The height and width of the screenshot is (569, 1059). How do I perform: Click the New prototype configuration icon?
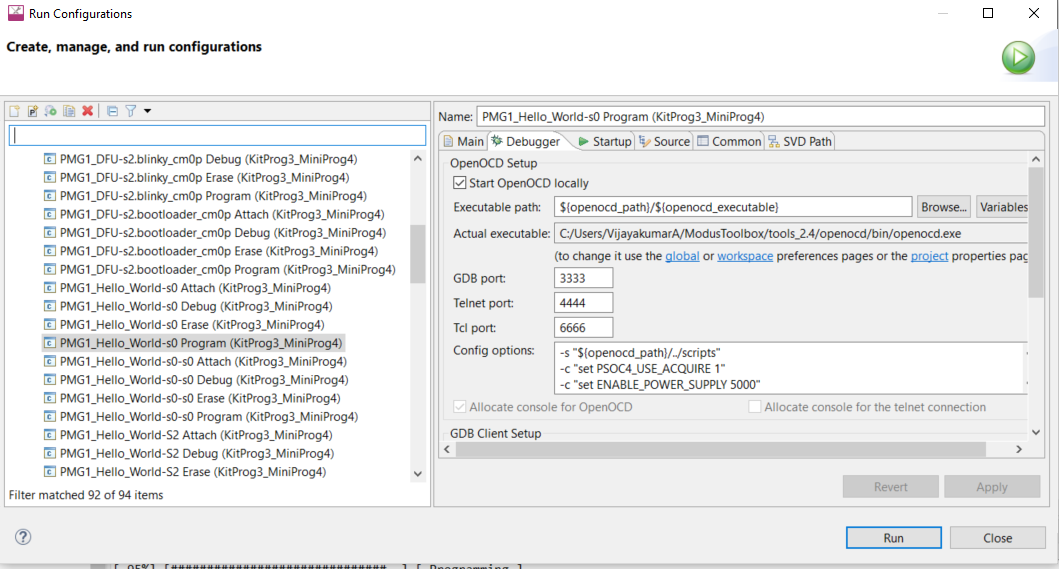[33, 111]
